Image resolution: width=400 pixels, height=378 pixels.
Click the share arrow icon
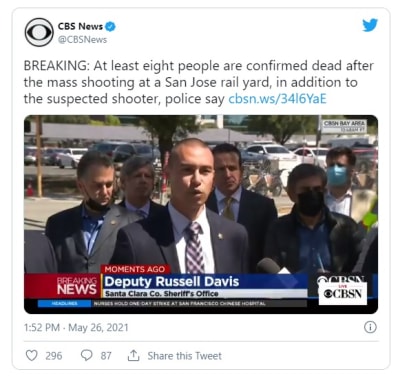pos(133,355)
